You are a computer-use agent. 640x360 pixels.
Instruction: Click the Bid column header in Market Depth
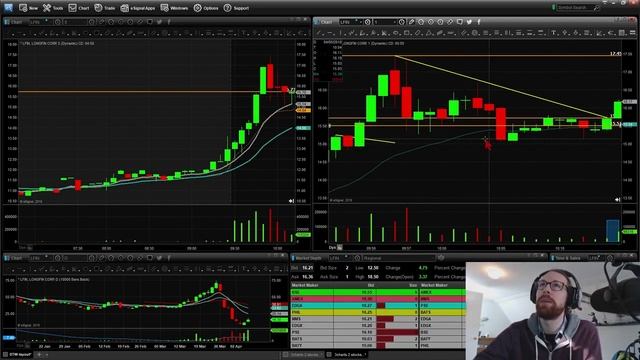click(x=355, y=285)
